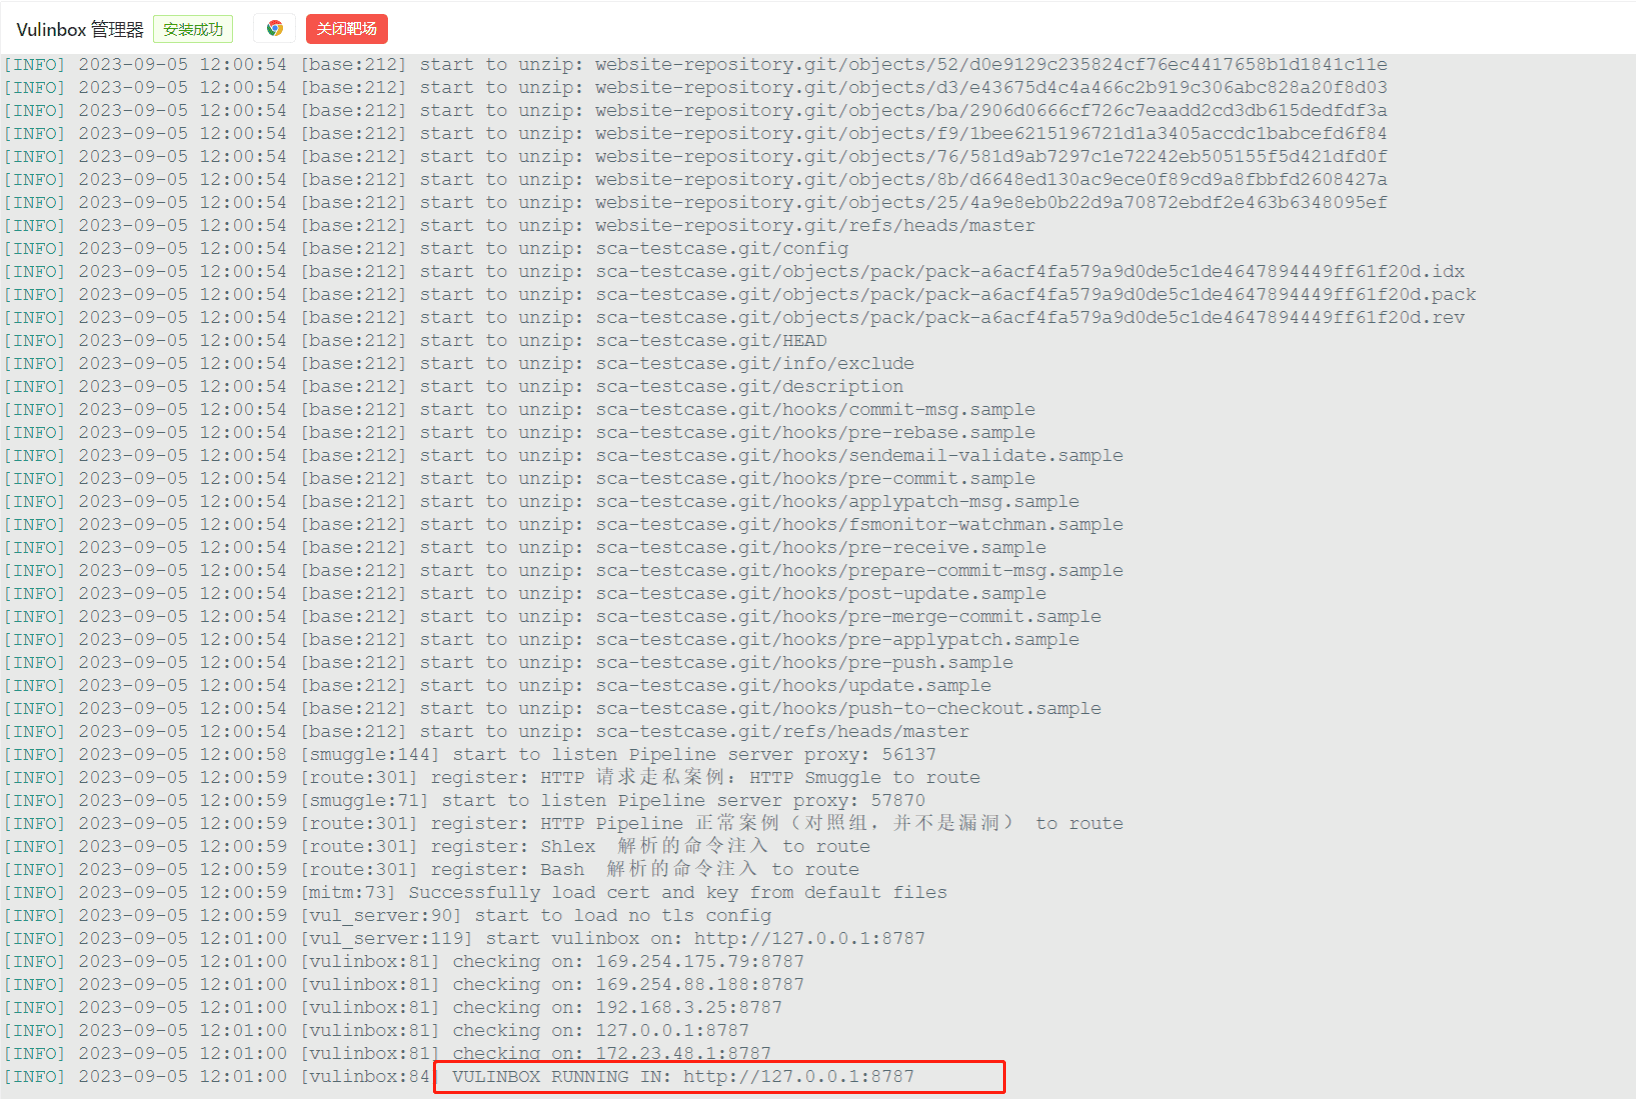Click the 'HTTP Smuggle to route' log entry
The height and width of the screenshot is (1099, 1636).
tap(705, 778)
